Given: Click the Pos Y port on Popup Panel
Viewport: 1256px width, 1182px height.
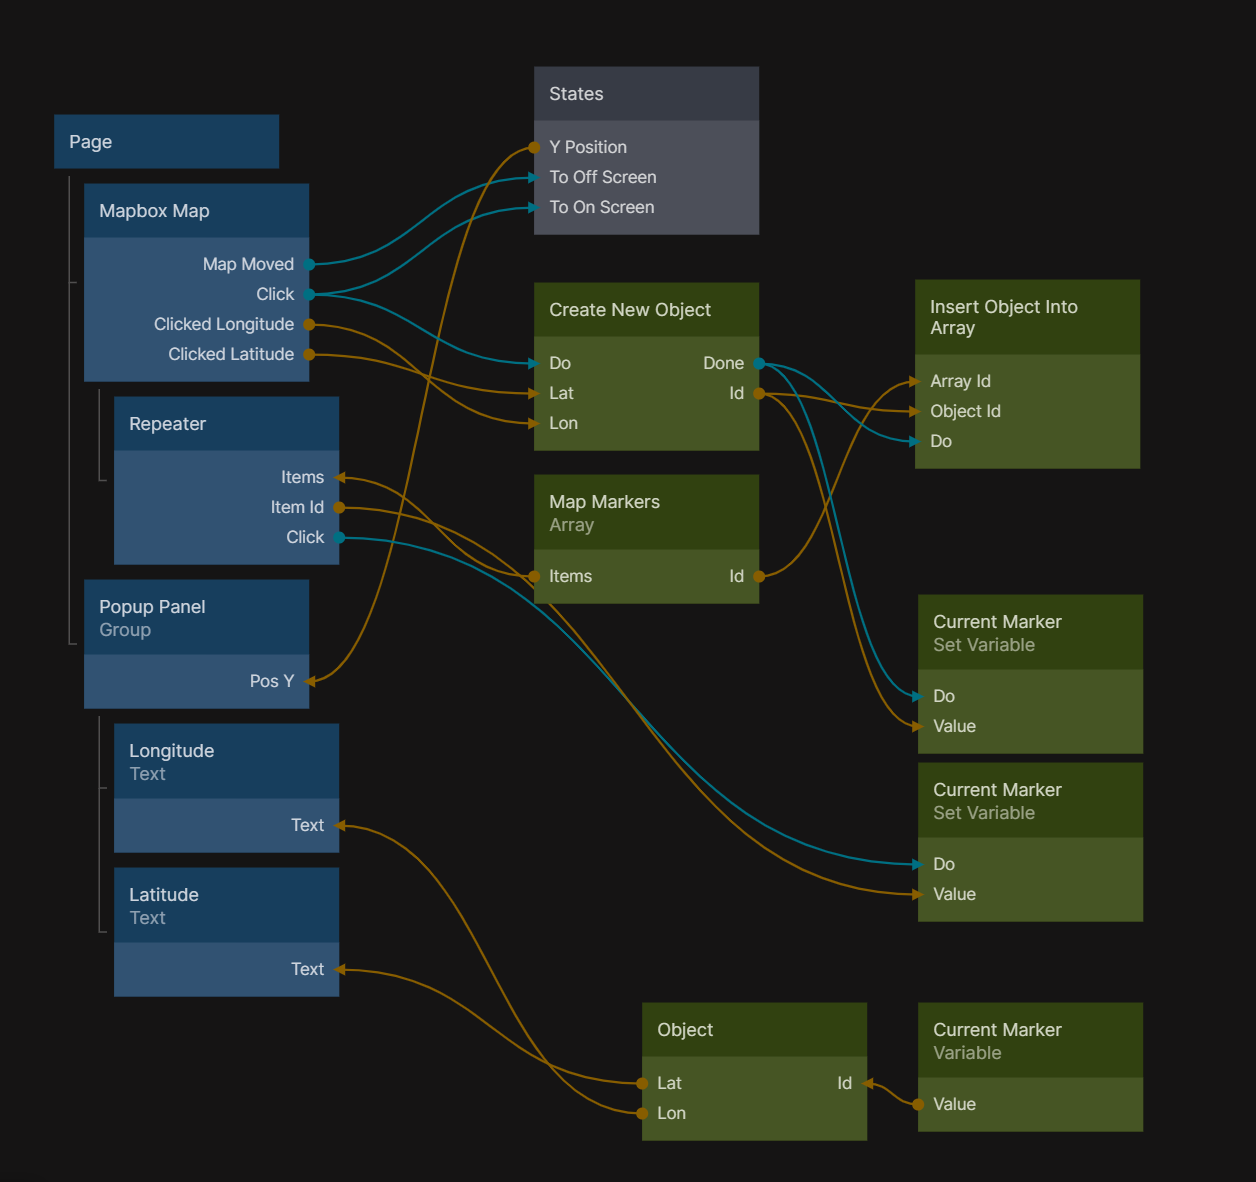Looking at the screenshot, I should 310,682.
